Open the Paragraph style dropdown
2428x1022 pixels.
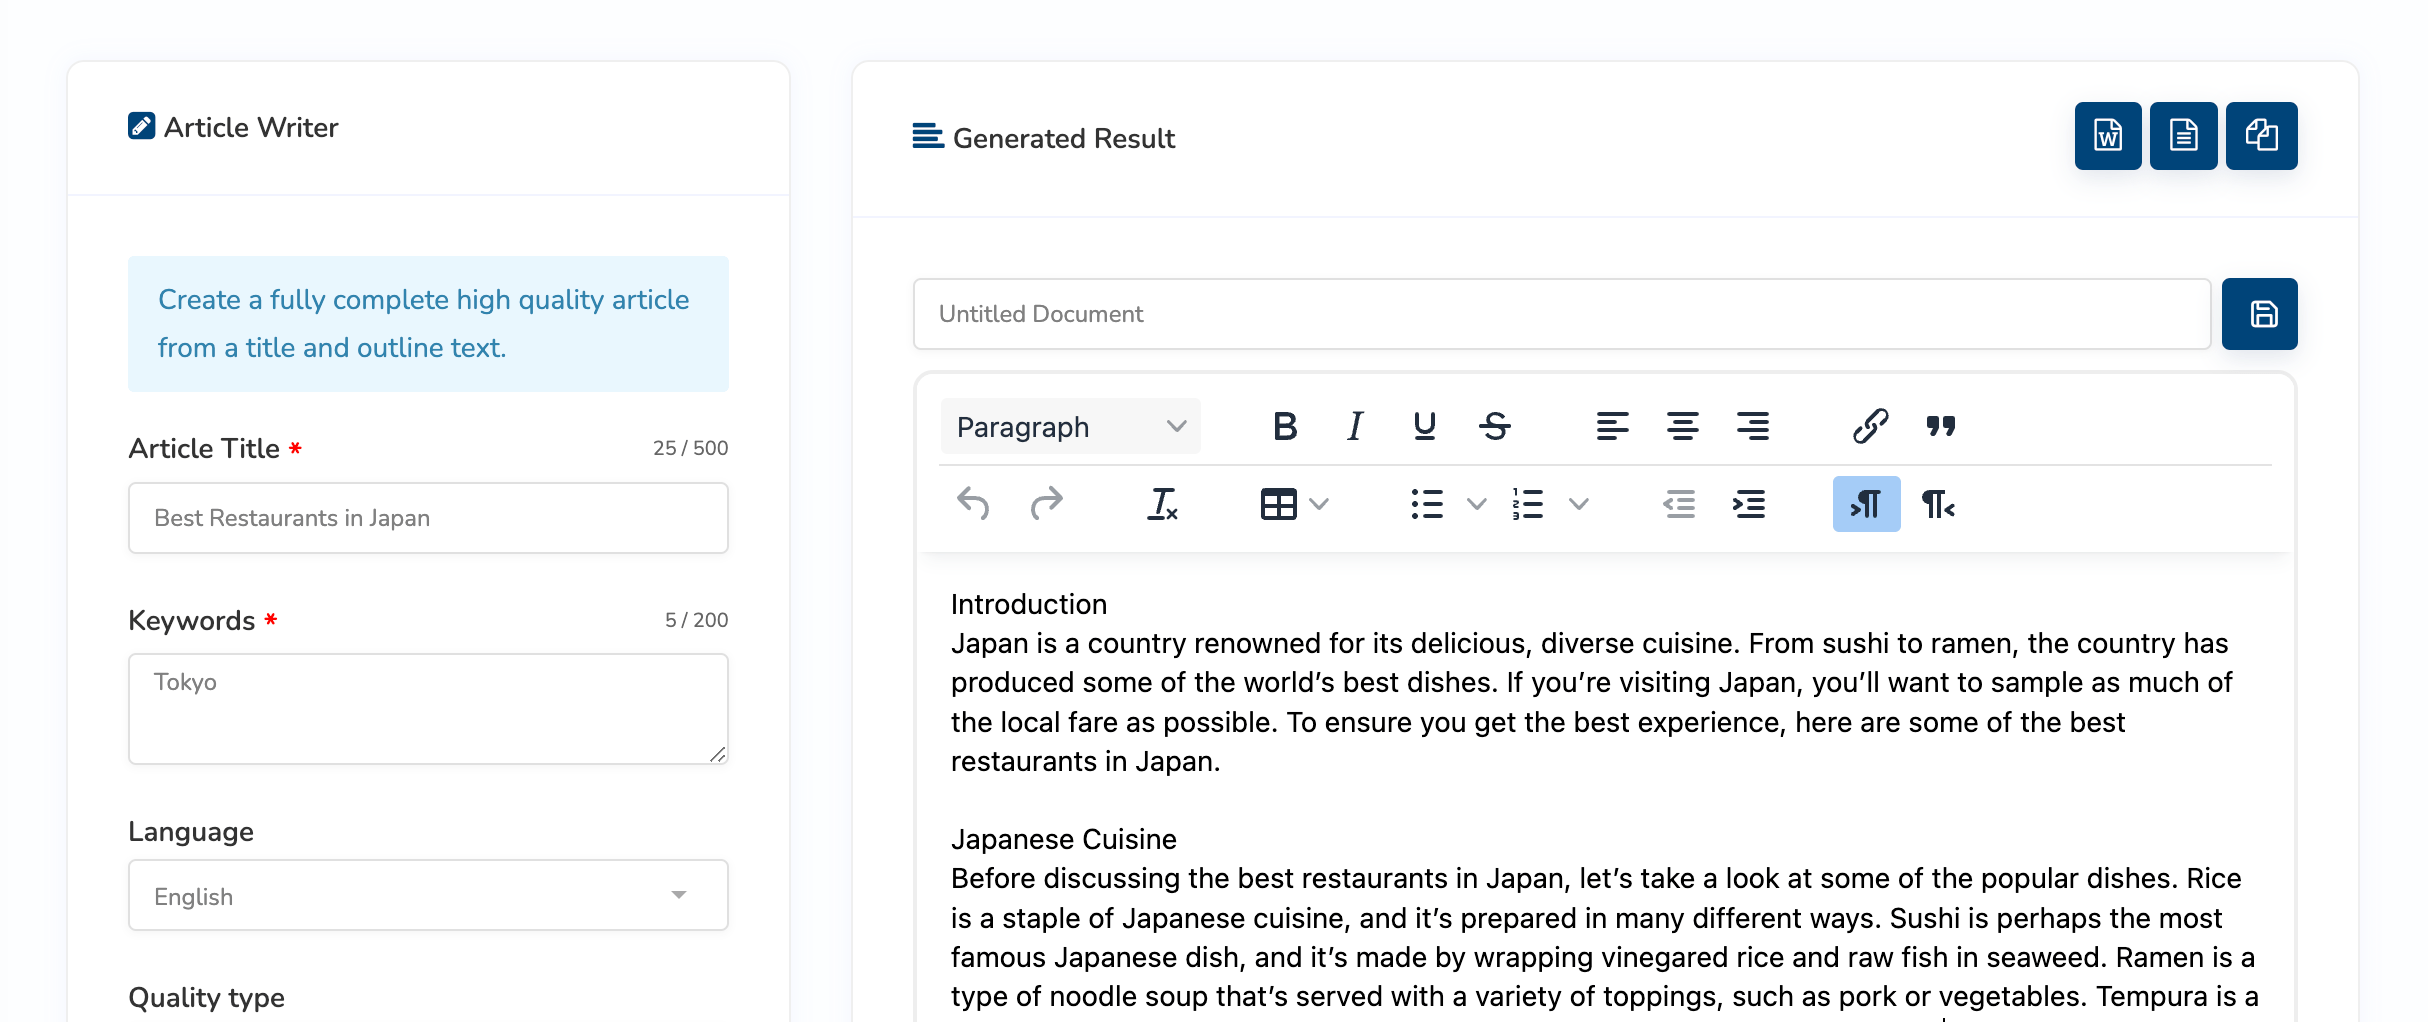[x=1070, y=427]
